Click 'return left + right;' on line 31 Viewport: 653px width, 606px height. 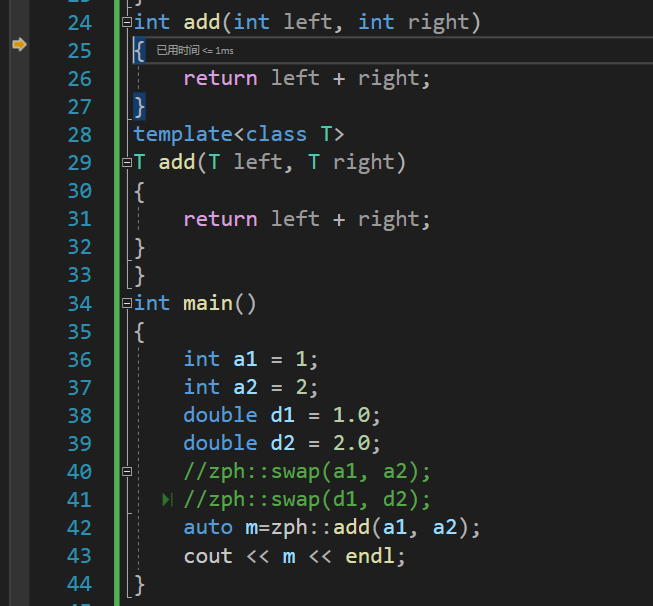(x=307, y=219)
